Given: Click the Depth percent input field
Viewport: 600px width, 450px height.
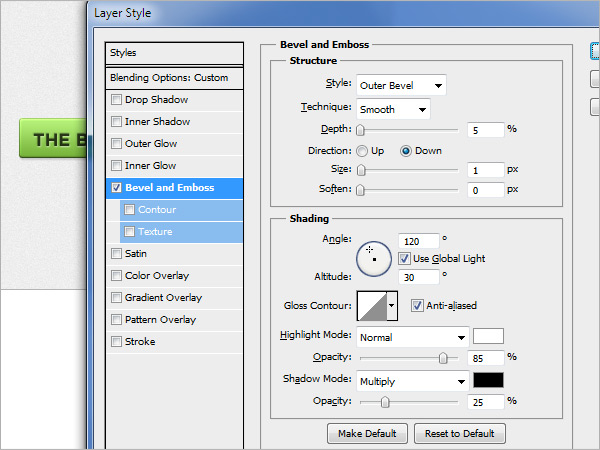Looking at the screenshot, I should [486, 130].
